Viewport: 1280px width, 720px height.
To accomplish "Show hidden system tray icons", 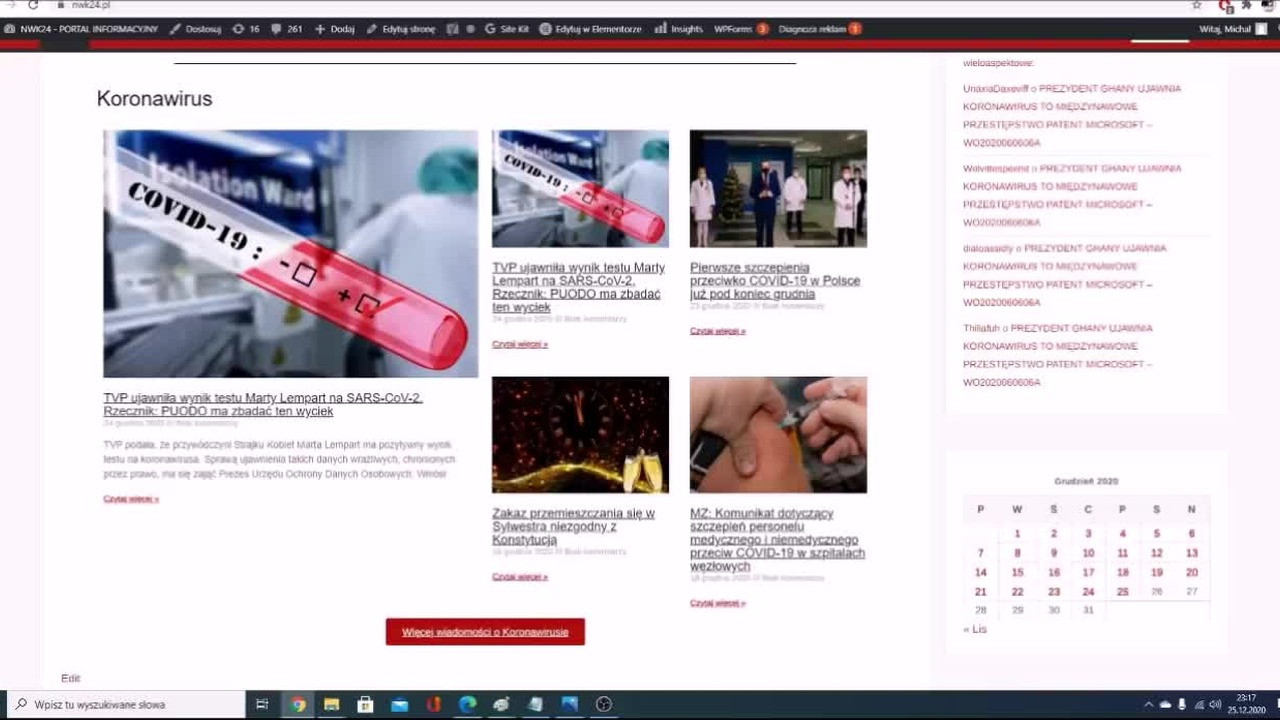I will [1148, 704].
